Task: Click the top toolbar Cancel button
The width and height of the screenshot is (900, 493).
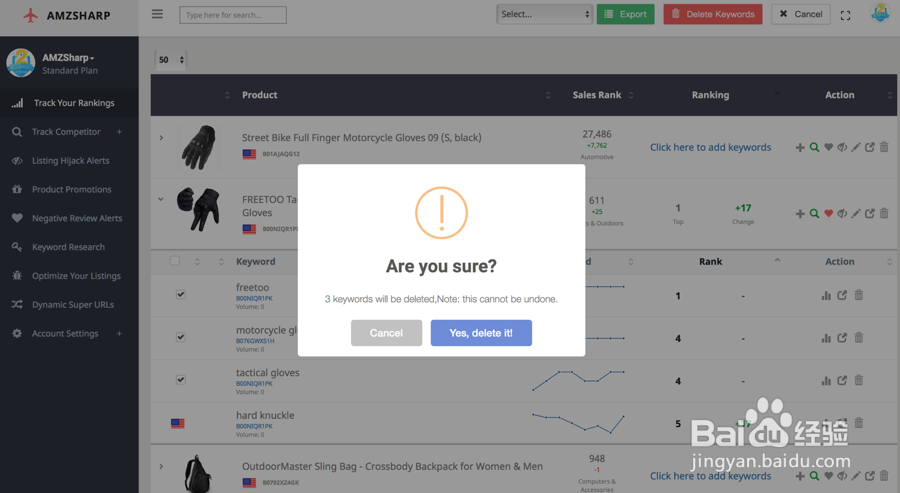Action: coord(801,14)
